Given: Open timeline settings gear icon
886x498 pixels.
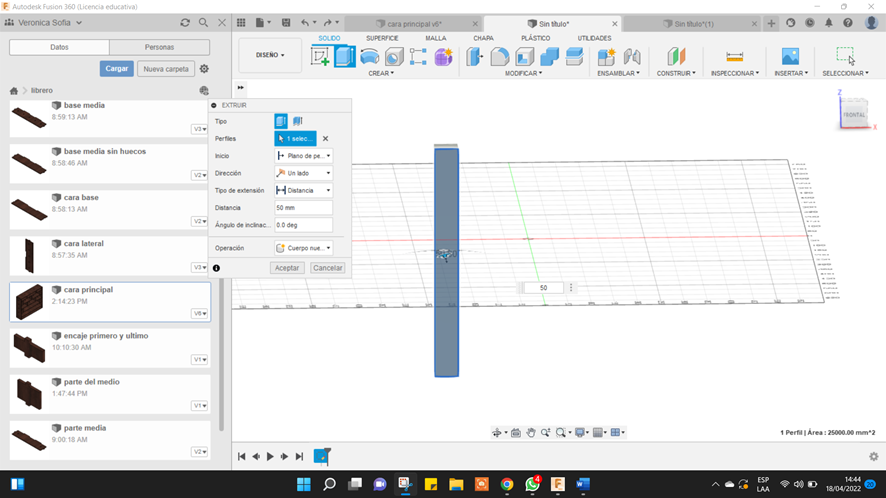Looking at the screenshot, I should [x=874, y=456].
